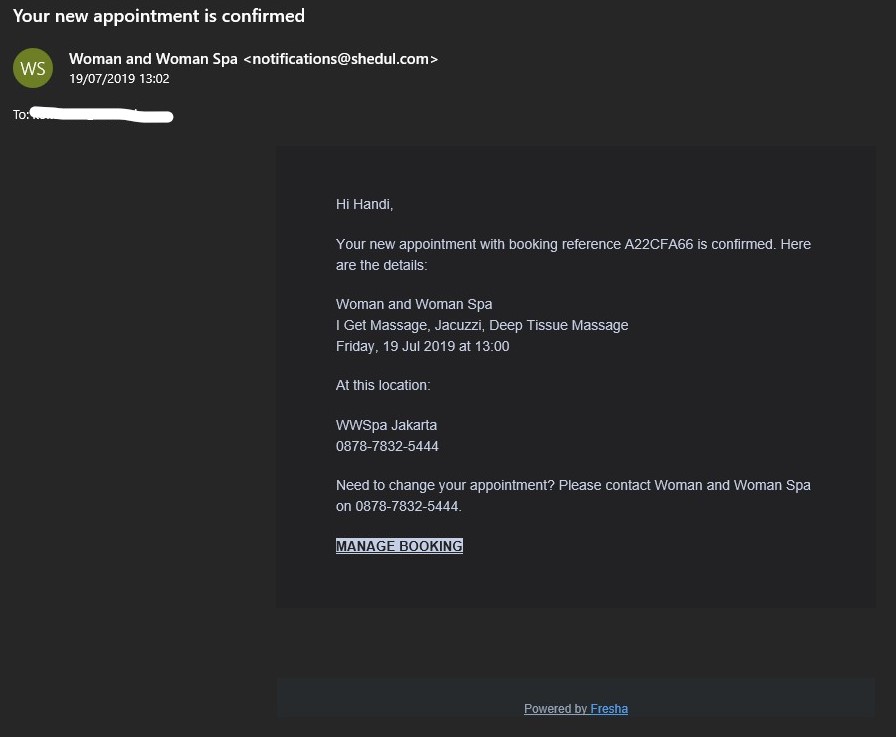This screenshot has height=737, width=896.
Task: Open the MANAGE BOOKING link
Action: (x=399, y=546)
